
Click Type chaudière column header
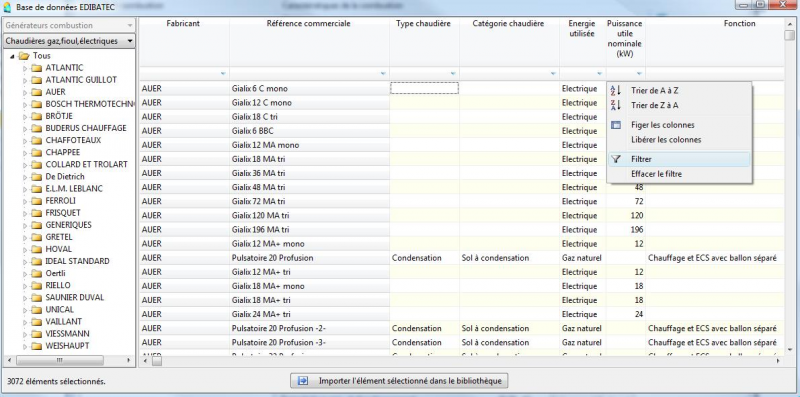tap(424, 42)
